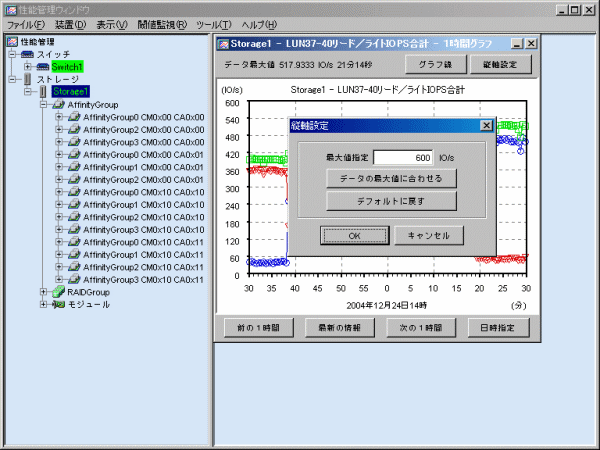Click the 性能管理ウィンドウ title bar app icon
The image size is (600, 450).
pos(11,10)
